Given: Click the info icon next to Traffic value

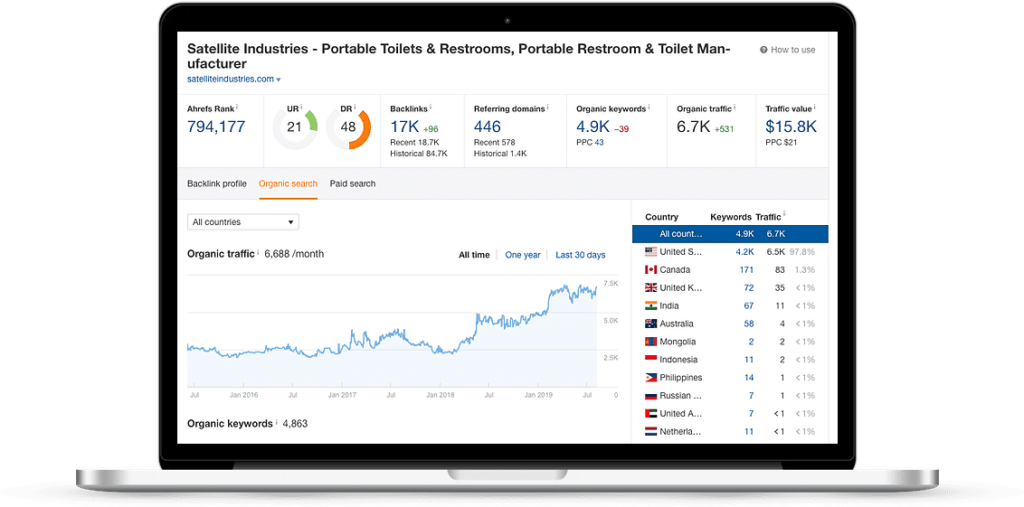Looking at the screenshot, I should [x=813, y=107].
